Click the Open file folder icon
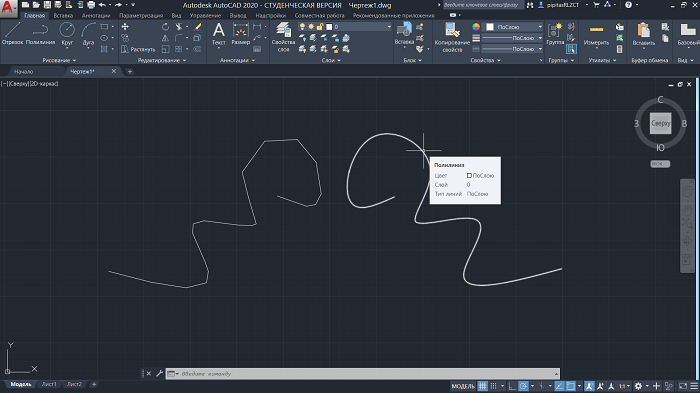700x393 pixels. click(36, 5)
